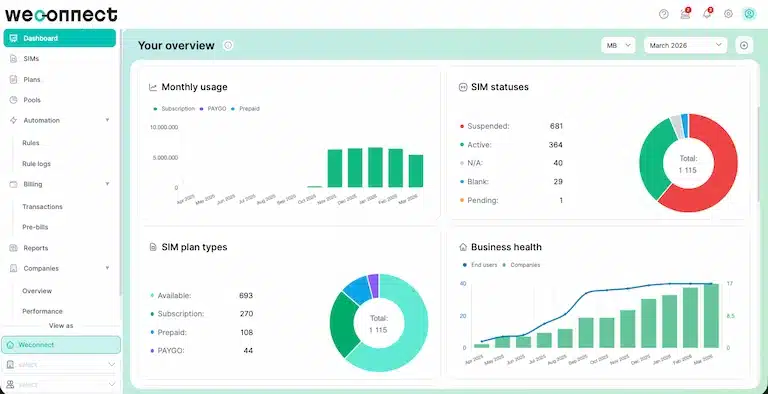
Task: Click the add widget plus button
Action: 744,46
